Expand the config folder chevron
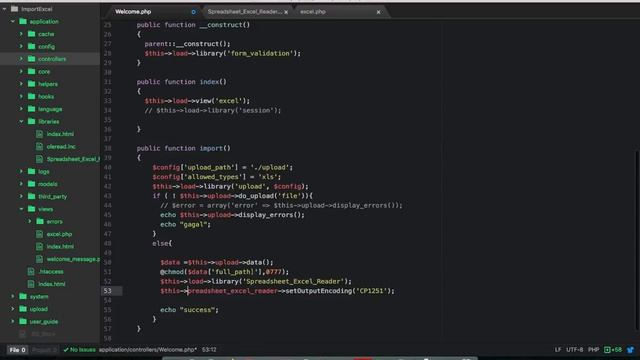 pyautogui.click(x=21, y=46)
